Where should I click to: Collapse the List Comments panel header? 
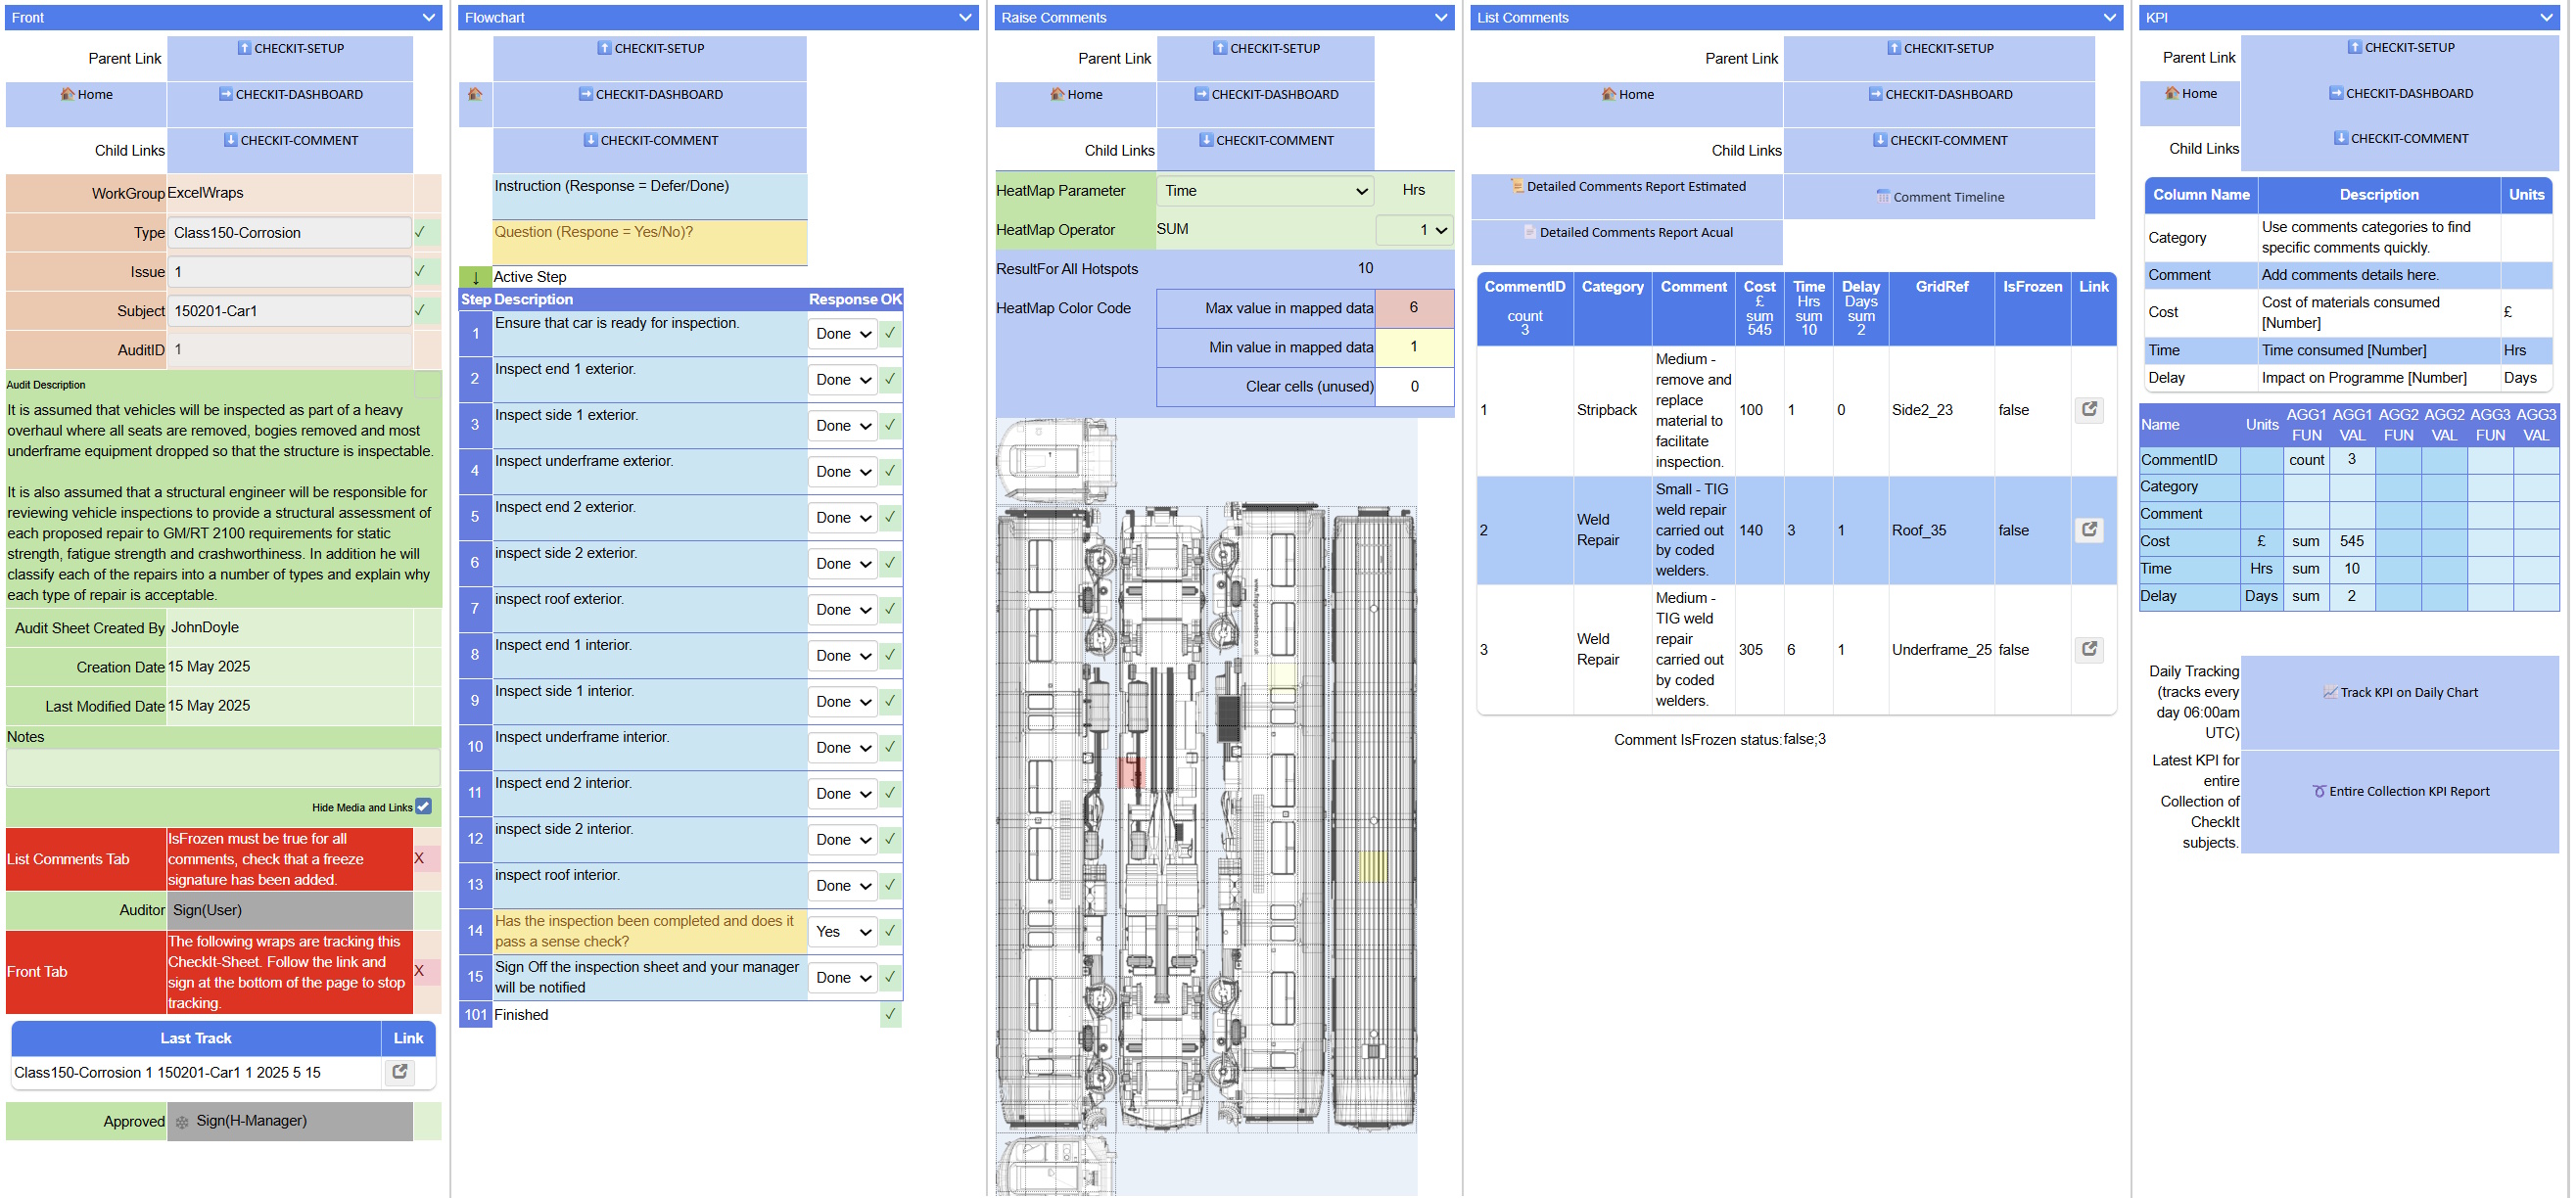click(2108, 17)
